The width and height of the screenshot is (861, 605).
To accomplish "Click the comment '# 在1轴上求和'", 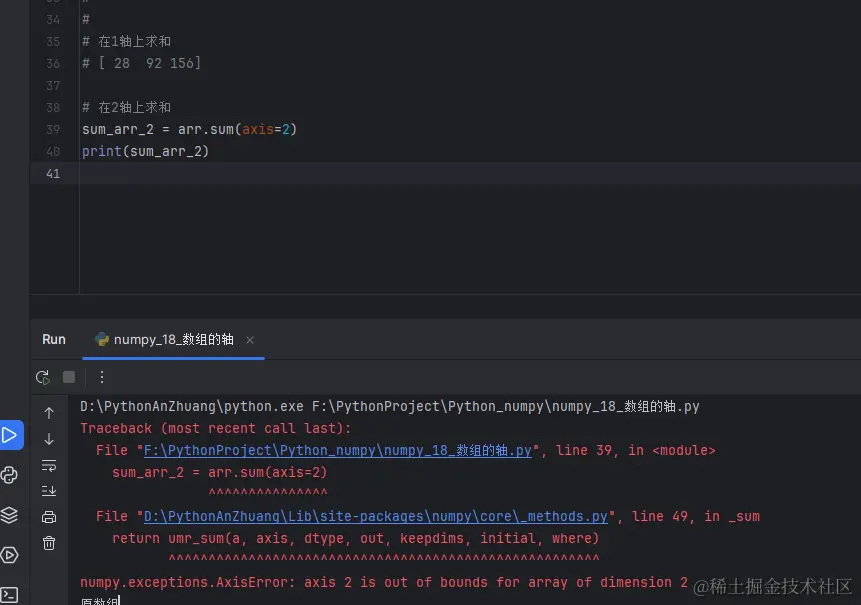I will pos(126,41).
